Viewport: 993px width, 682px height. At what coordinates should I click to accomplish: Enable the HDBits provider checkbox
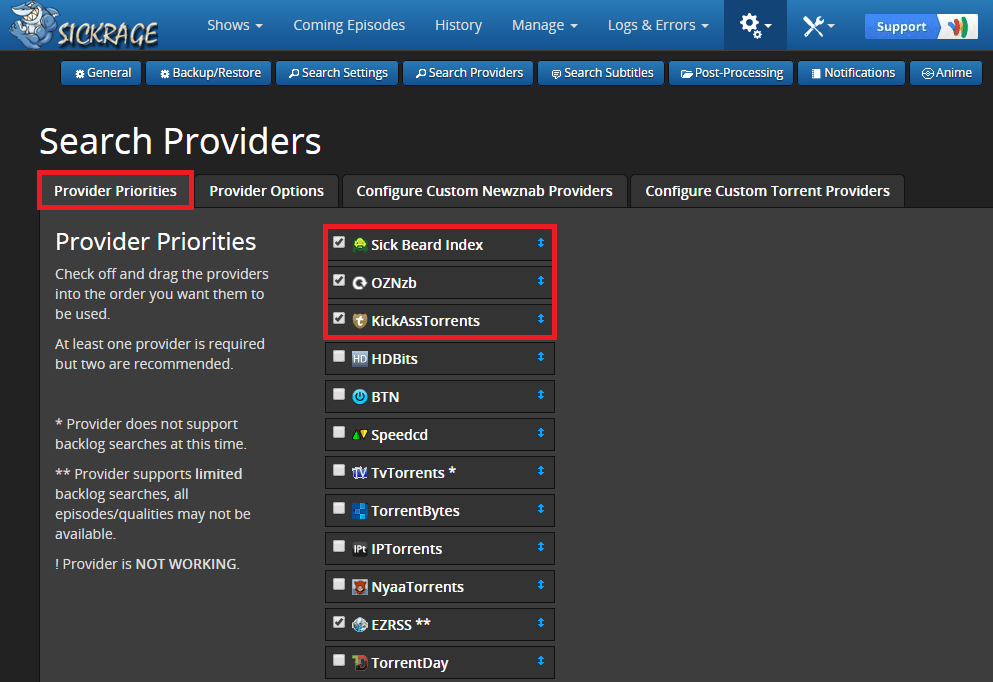click(339, 356)
